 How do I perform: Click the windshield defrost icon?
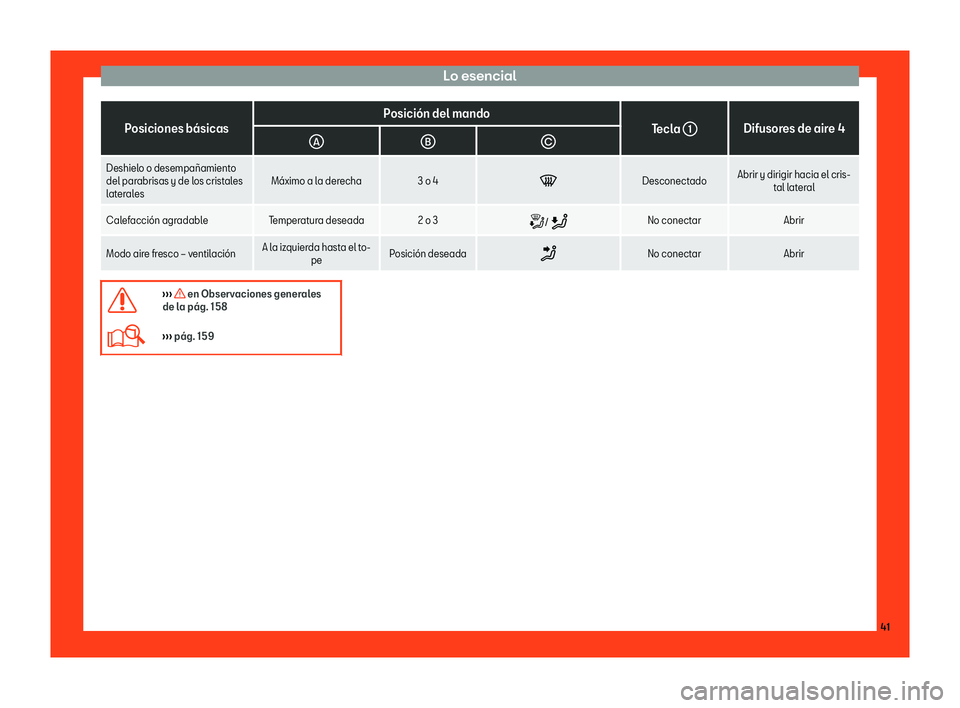(548, 181)
